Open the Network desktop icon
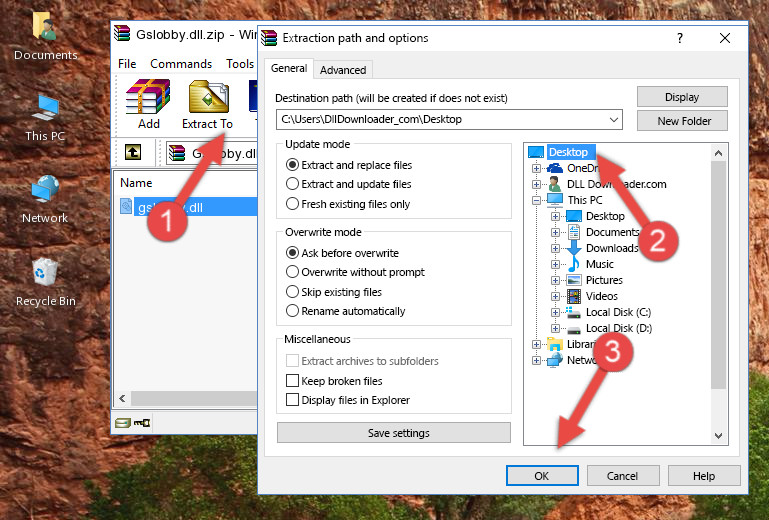The width and height of the screenshot is (769, 520). [45, 189]
